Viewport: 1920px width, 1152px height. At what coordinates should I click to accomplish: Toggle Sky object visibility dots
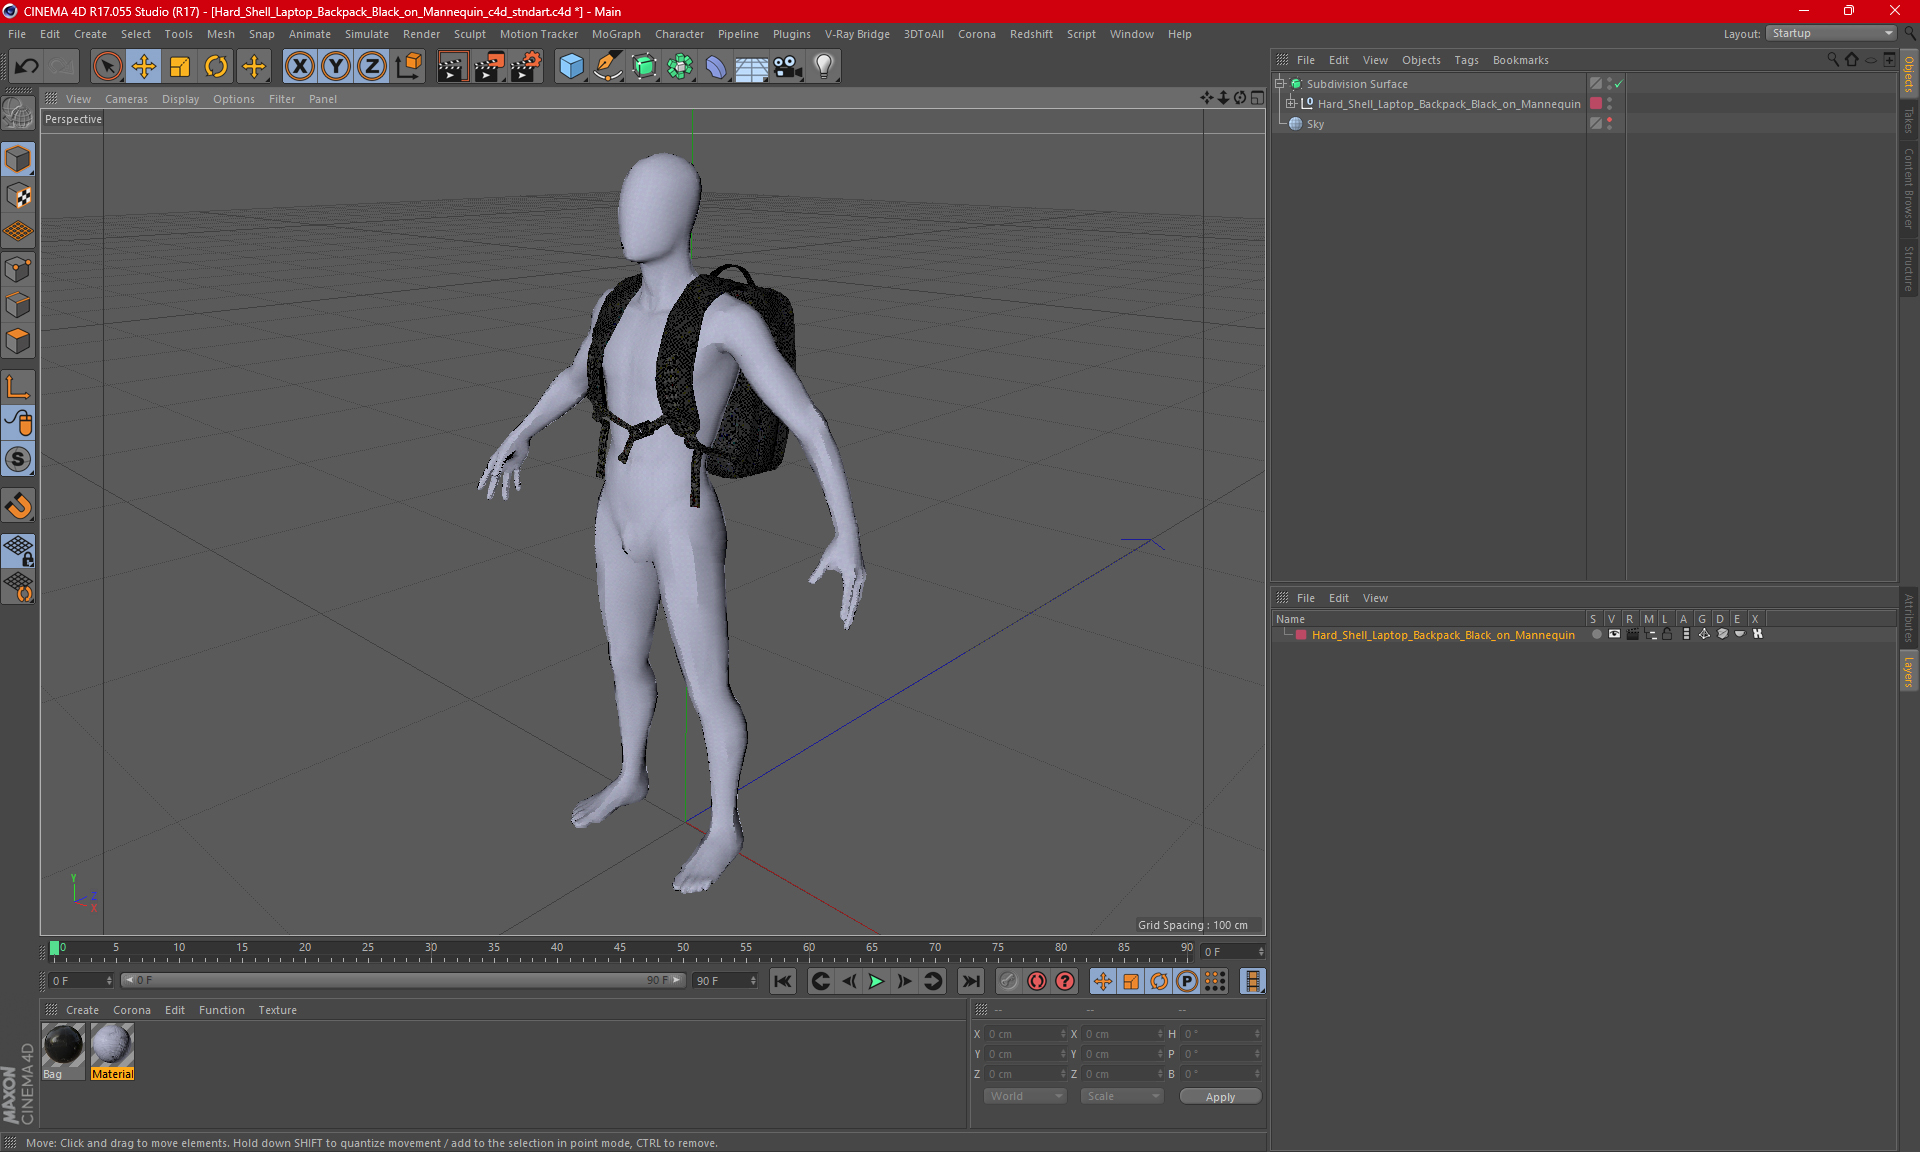[x=1609, y=124]
